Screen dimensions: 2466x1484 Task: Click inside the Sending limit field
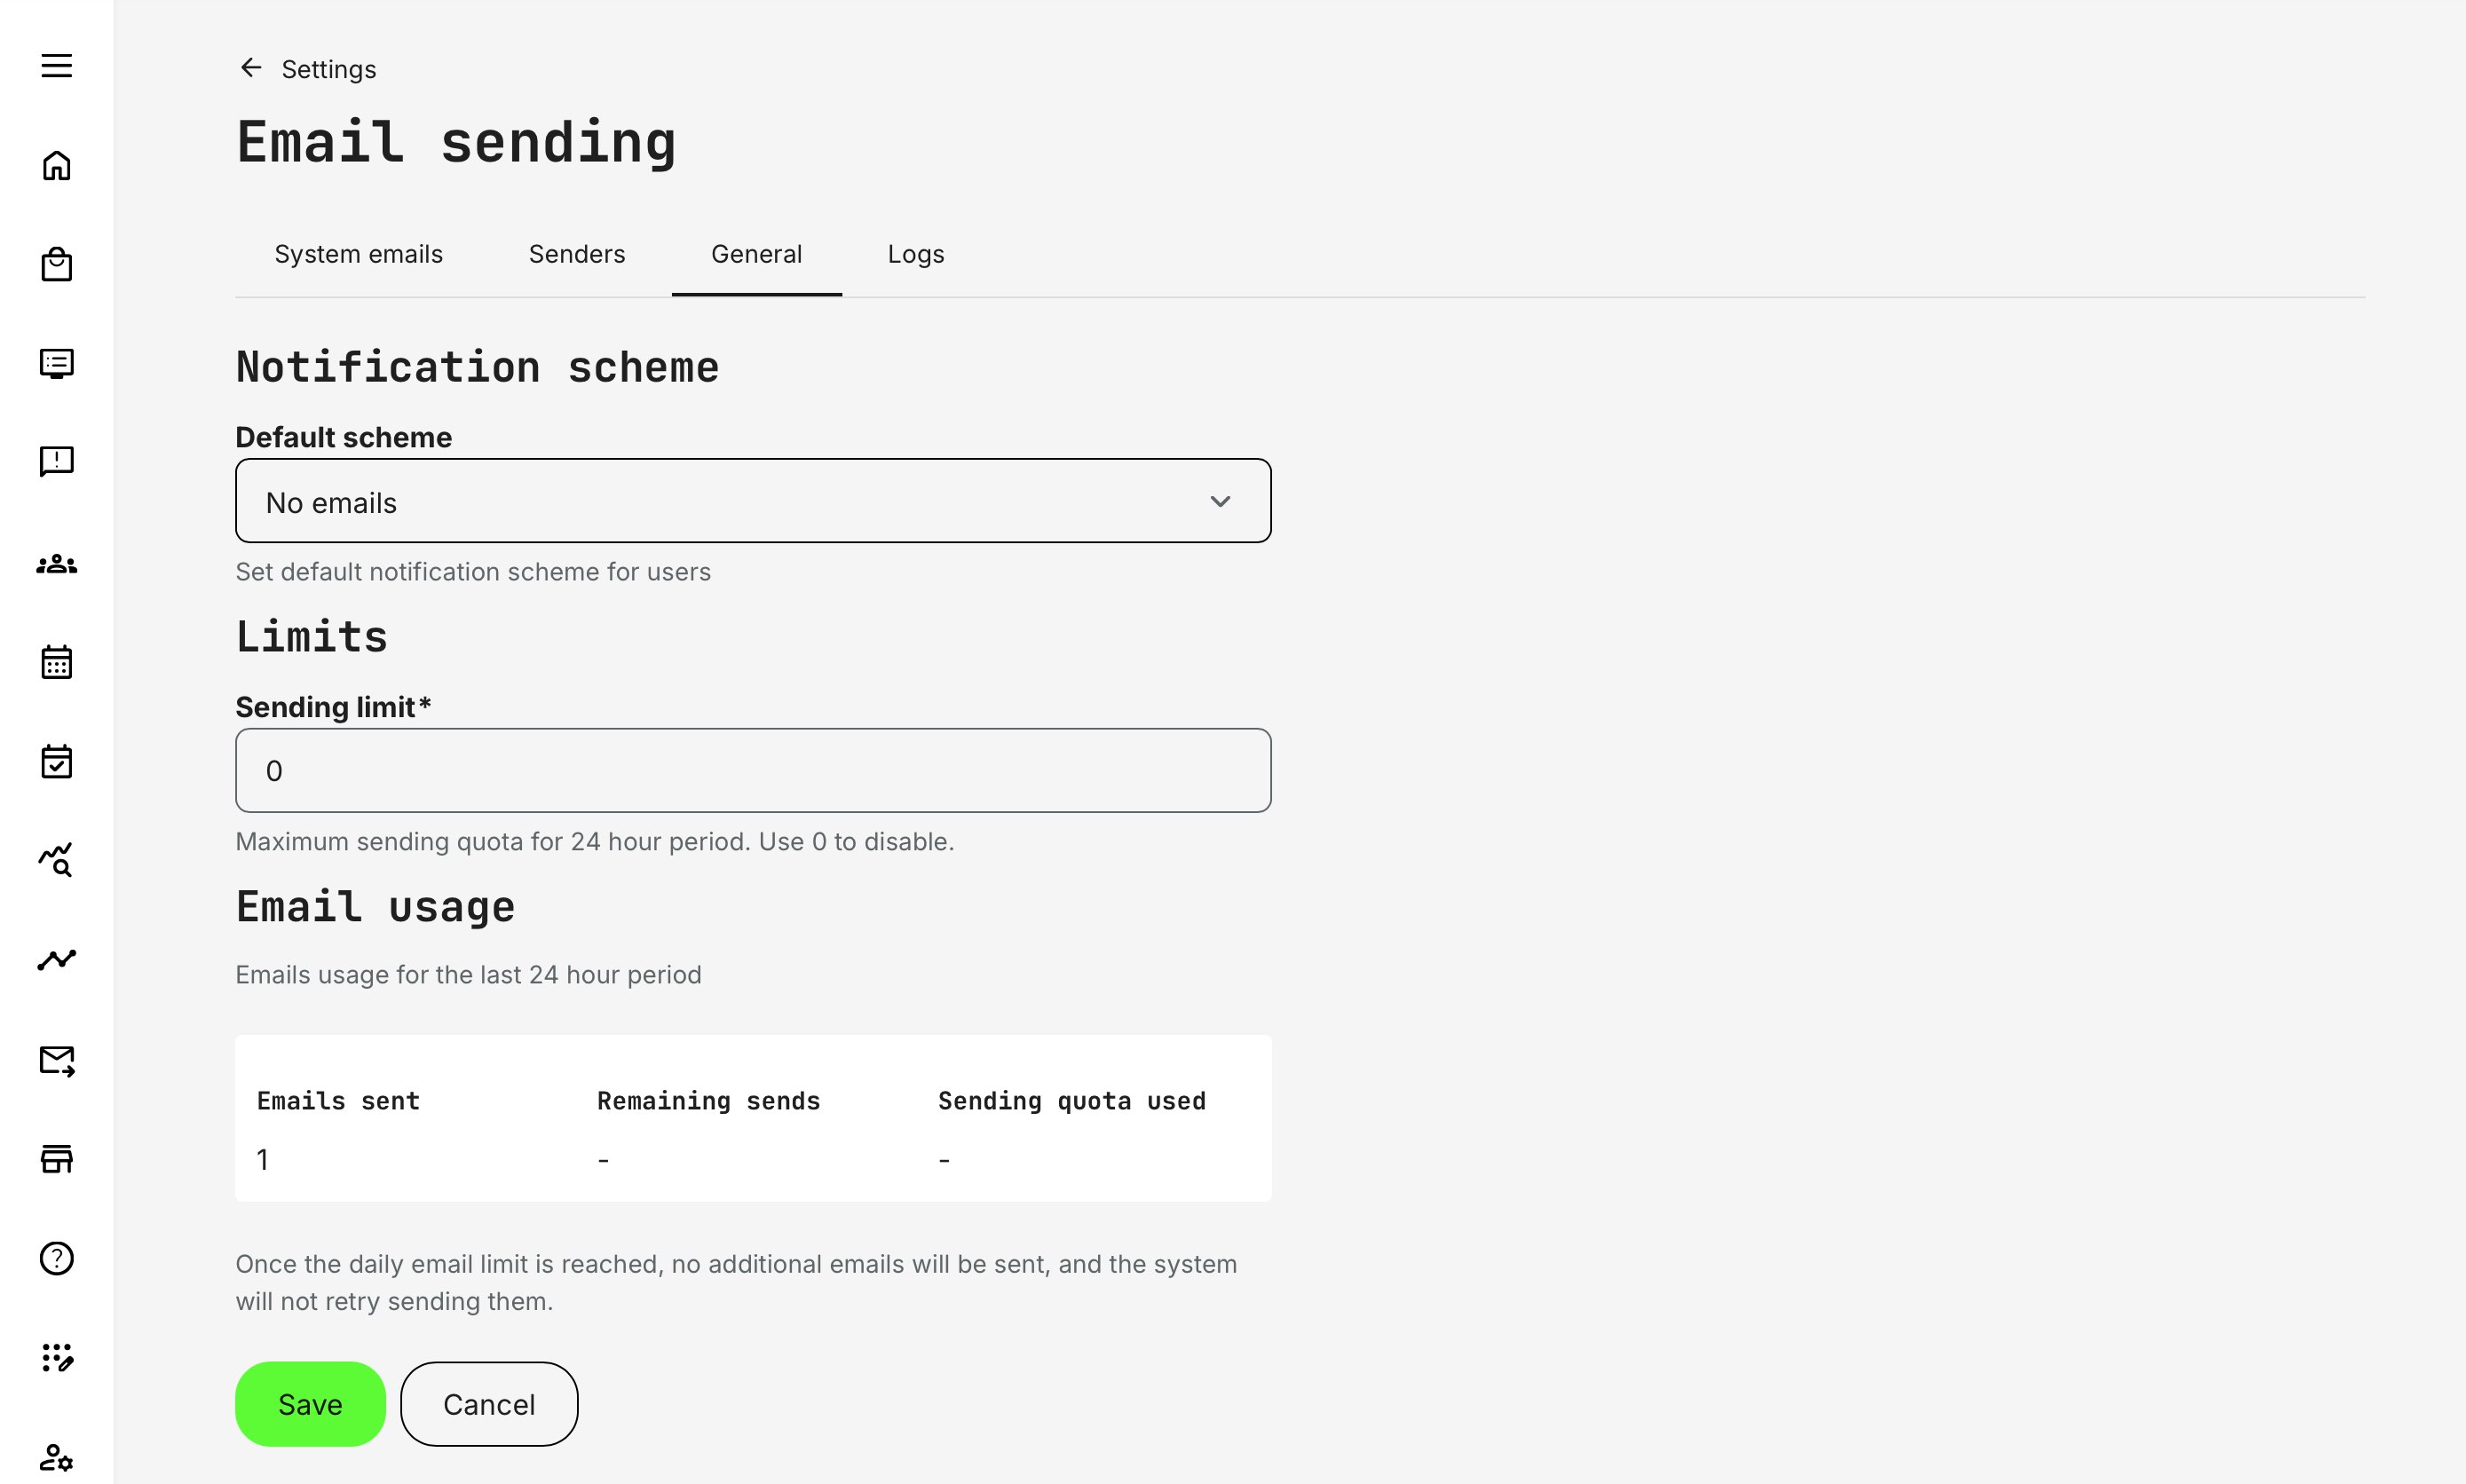coord(752,770)
